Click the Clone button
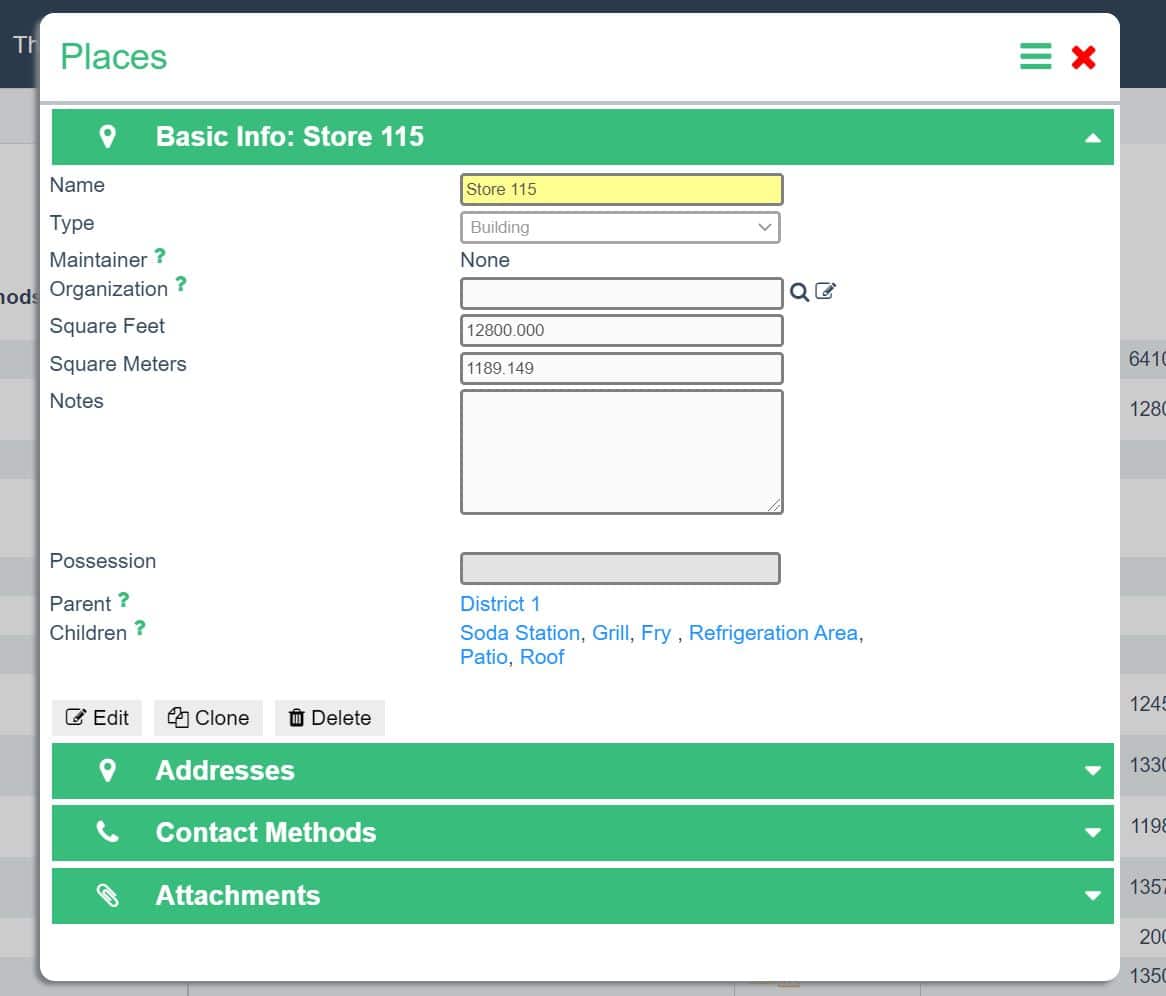The image size is (1166, 996). (x=208, y=718)
